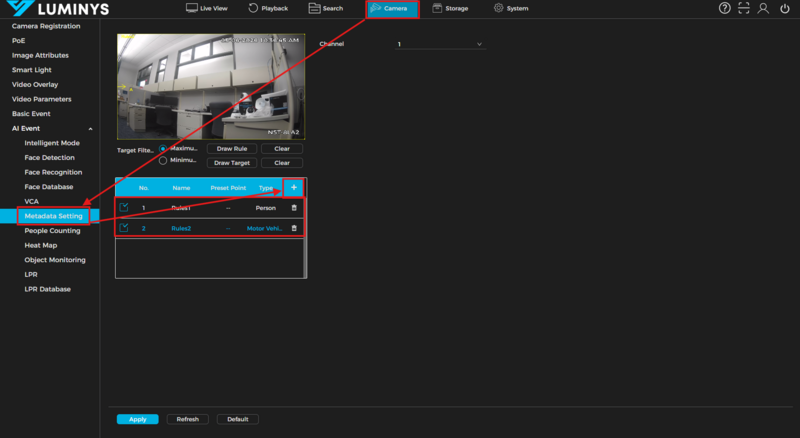The image size is (800, 438).
Task: Select the Minimum target filter radio
Action: pos(163,160)
